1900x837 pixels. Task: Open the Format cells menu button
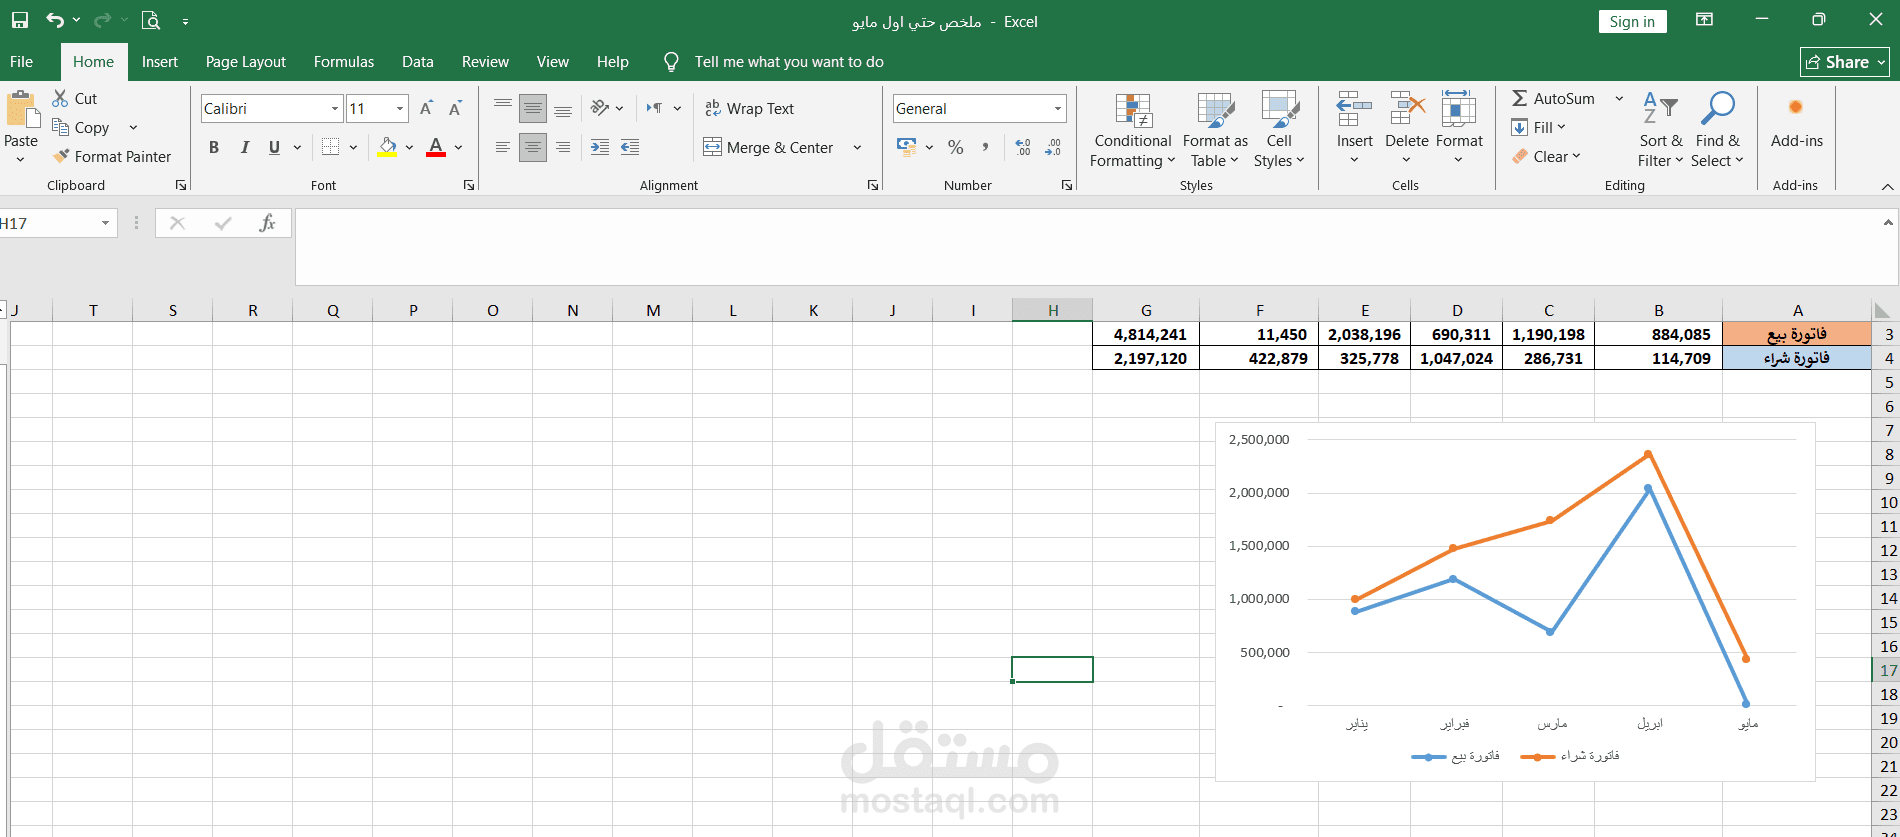[x=1458, y=130]
